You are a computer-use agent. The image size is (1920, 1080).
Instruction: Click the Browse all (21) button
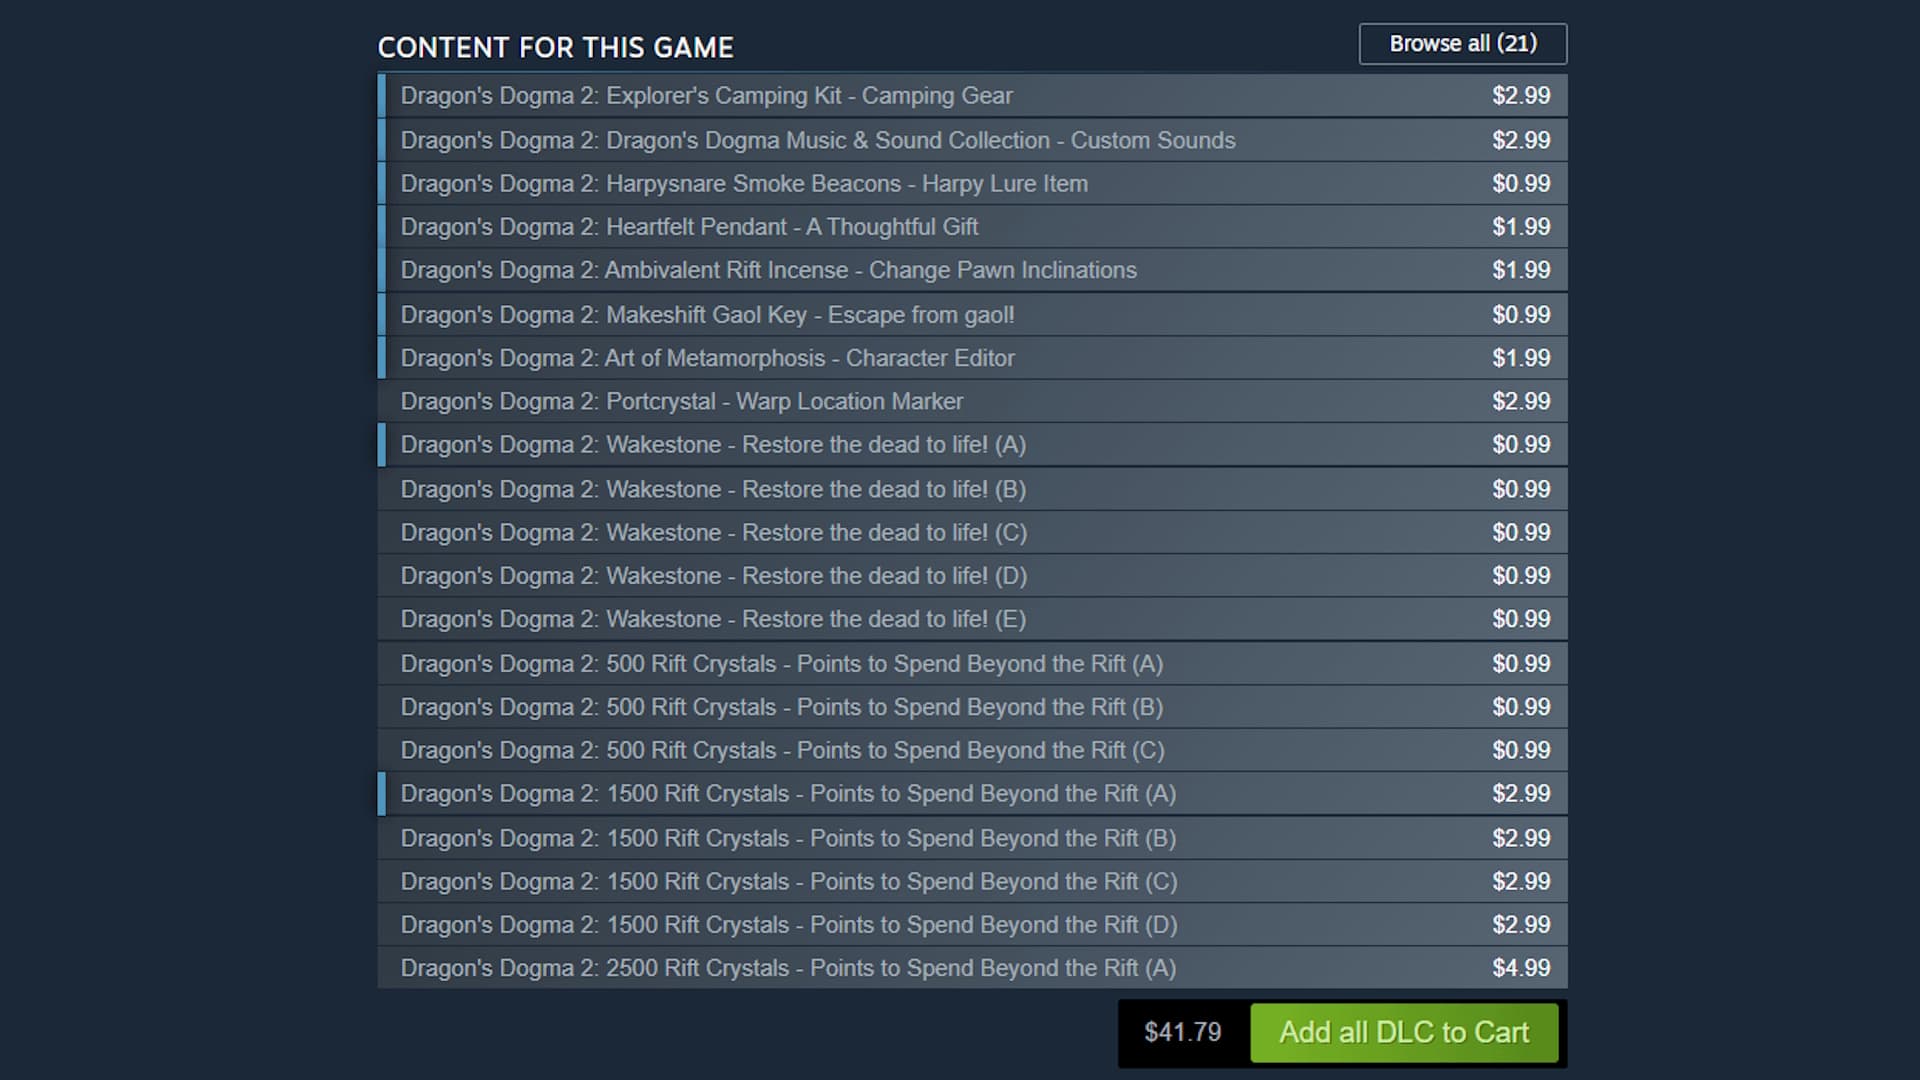[x=1462, y=44]
